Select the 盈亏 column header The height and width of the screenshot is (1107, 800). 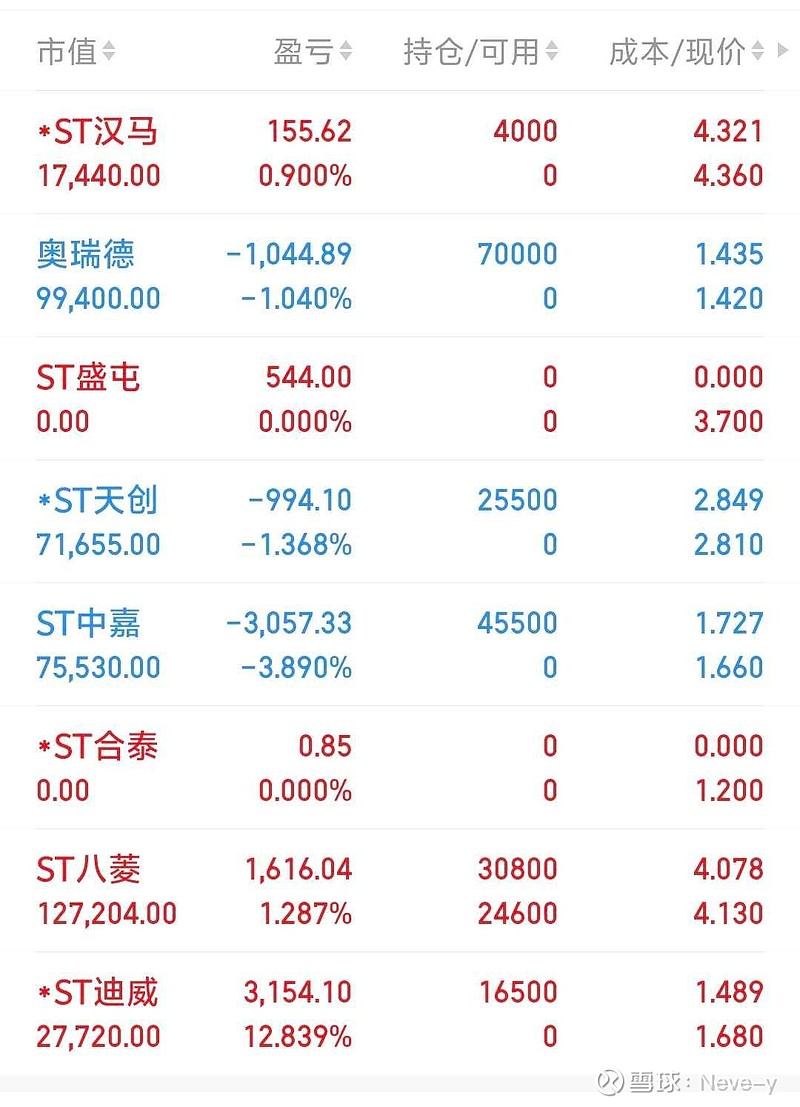point(304,51)
